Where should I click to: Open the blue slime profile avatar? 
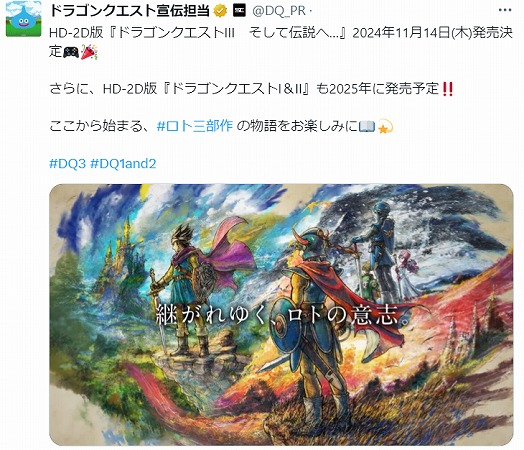pos(23,19)
